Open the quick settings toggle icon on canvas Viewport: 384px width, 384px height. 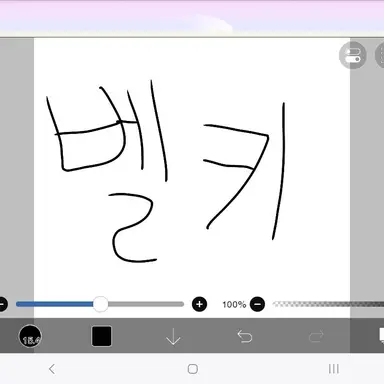coord(353,55)
